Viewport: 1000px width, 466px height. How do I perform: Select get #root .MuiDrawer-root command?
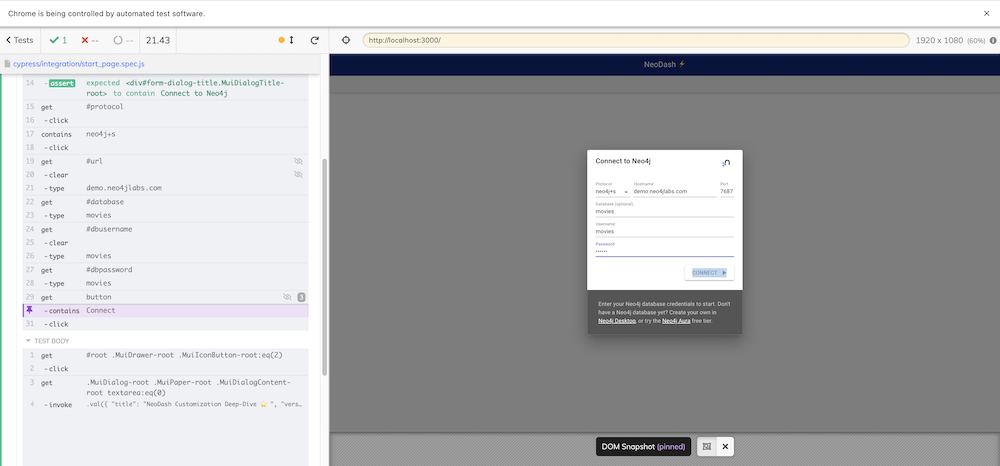(166, 355)
